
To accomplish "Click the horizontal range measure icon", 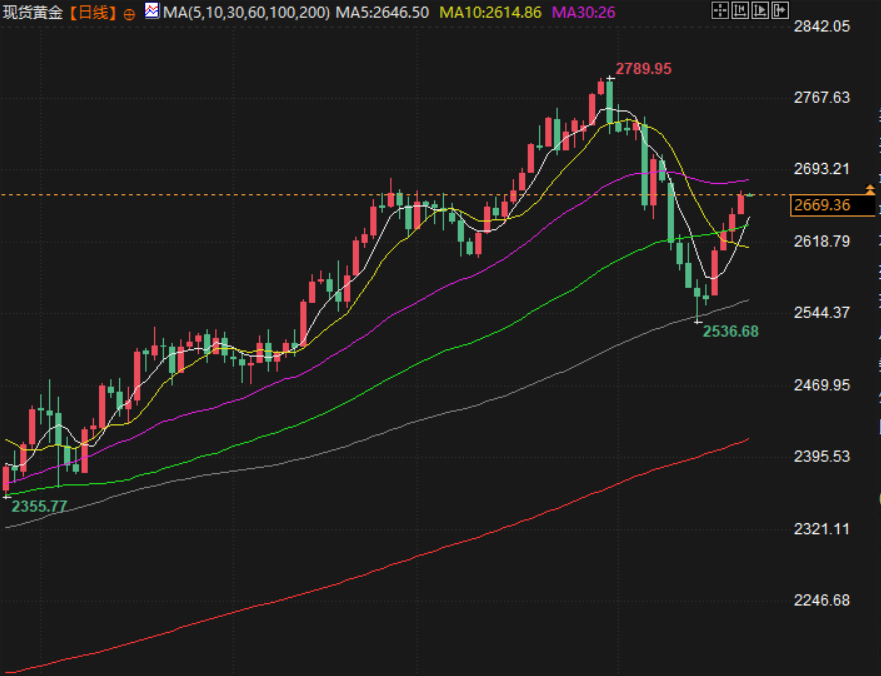I will click(740, 12).
